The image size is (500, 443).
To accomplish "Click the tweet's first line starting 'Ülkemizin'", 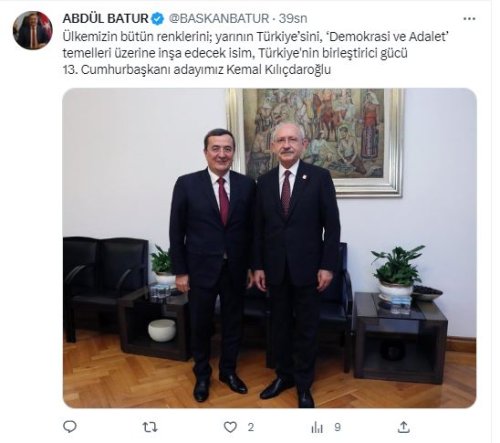I will 255,36.
